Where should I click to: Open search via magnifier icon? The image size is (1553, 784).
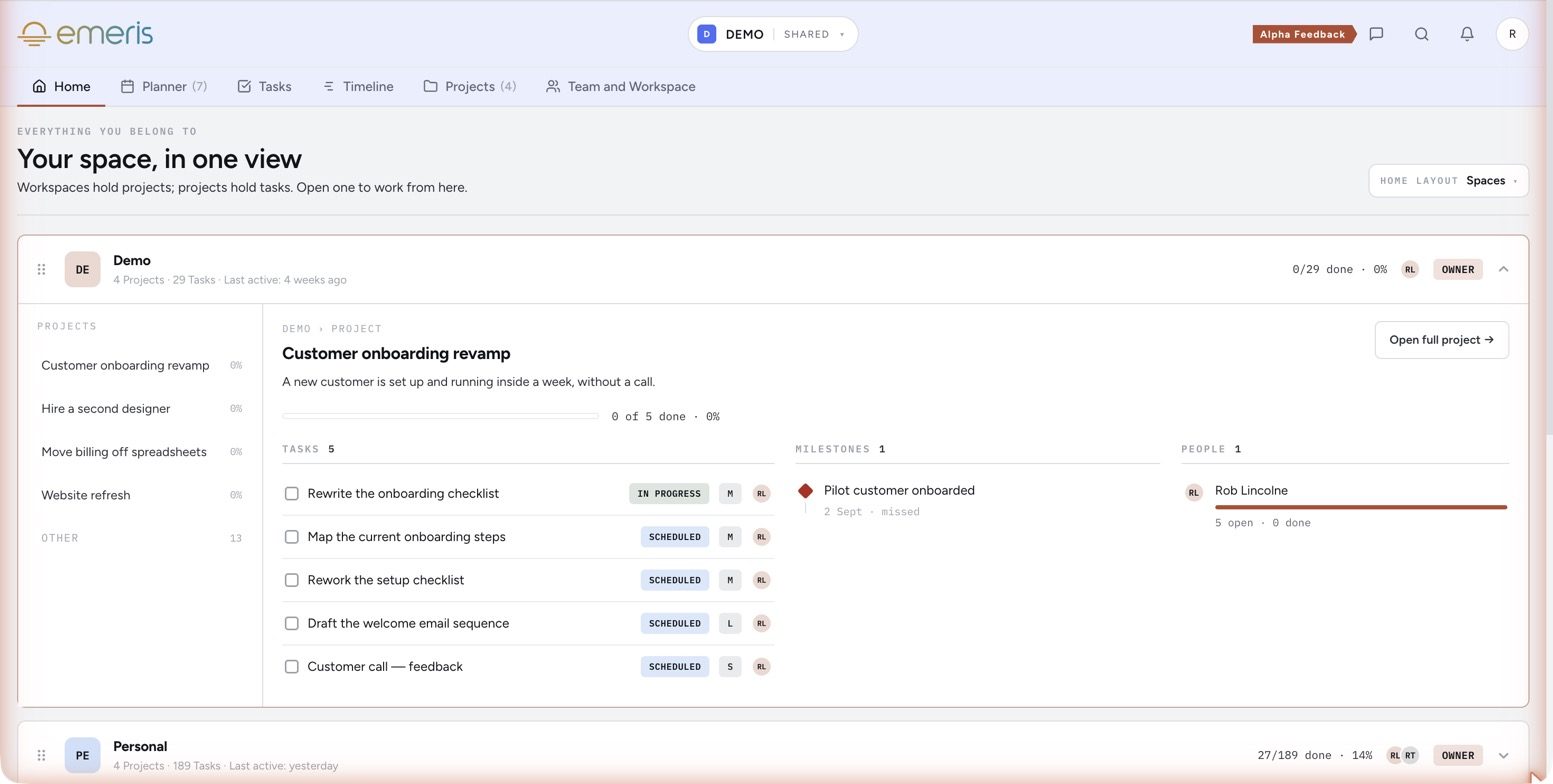pos(1421,34)
